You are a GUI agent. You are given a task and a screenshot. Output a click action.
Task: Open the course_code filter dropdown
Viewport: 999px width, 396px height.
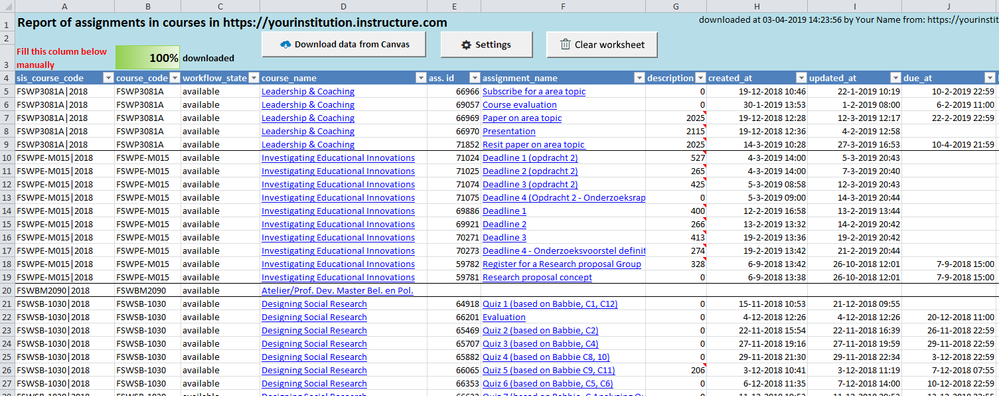tap(173, 78)
